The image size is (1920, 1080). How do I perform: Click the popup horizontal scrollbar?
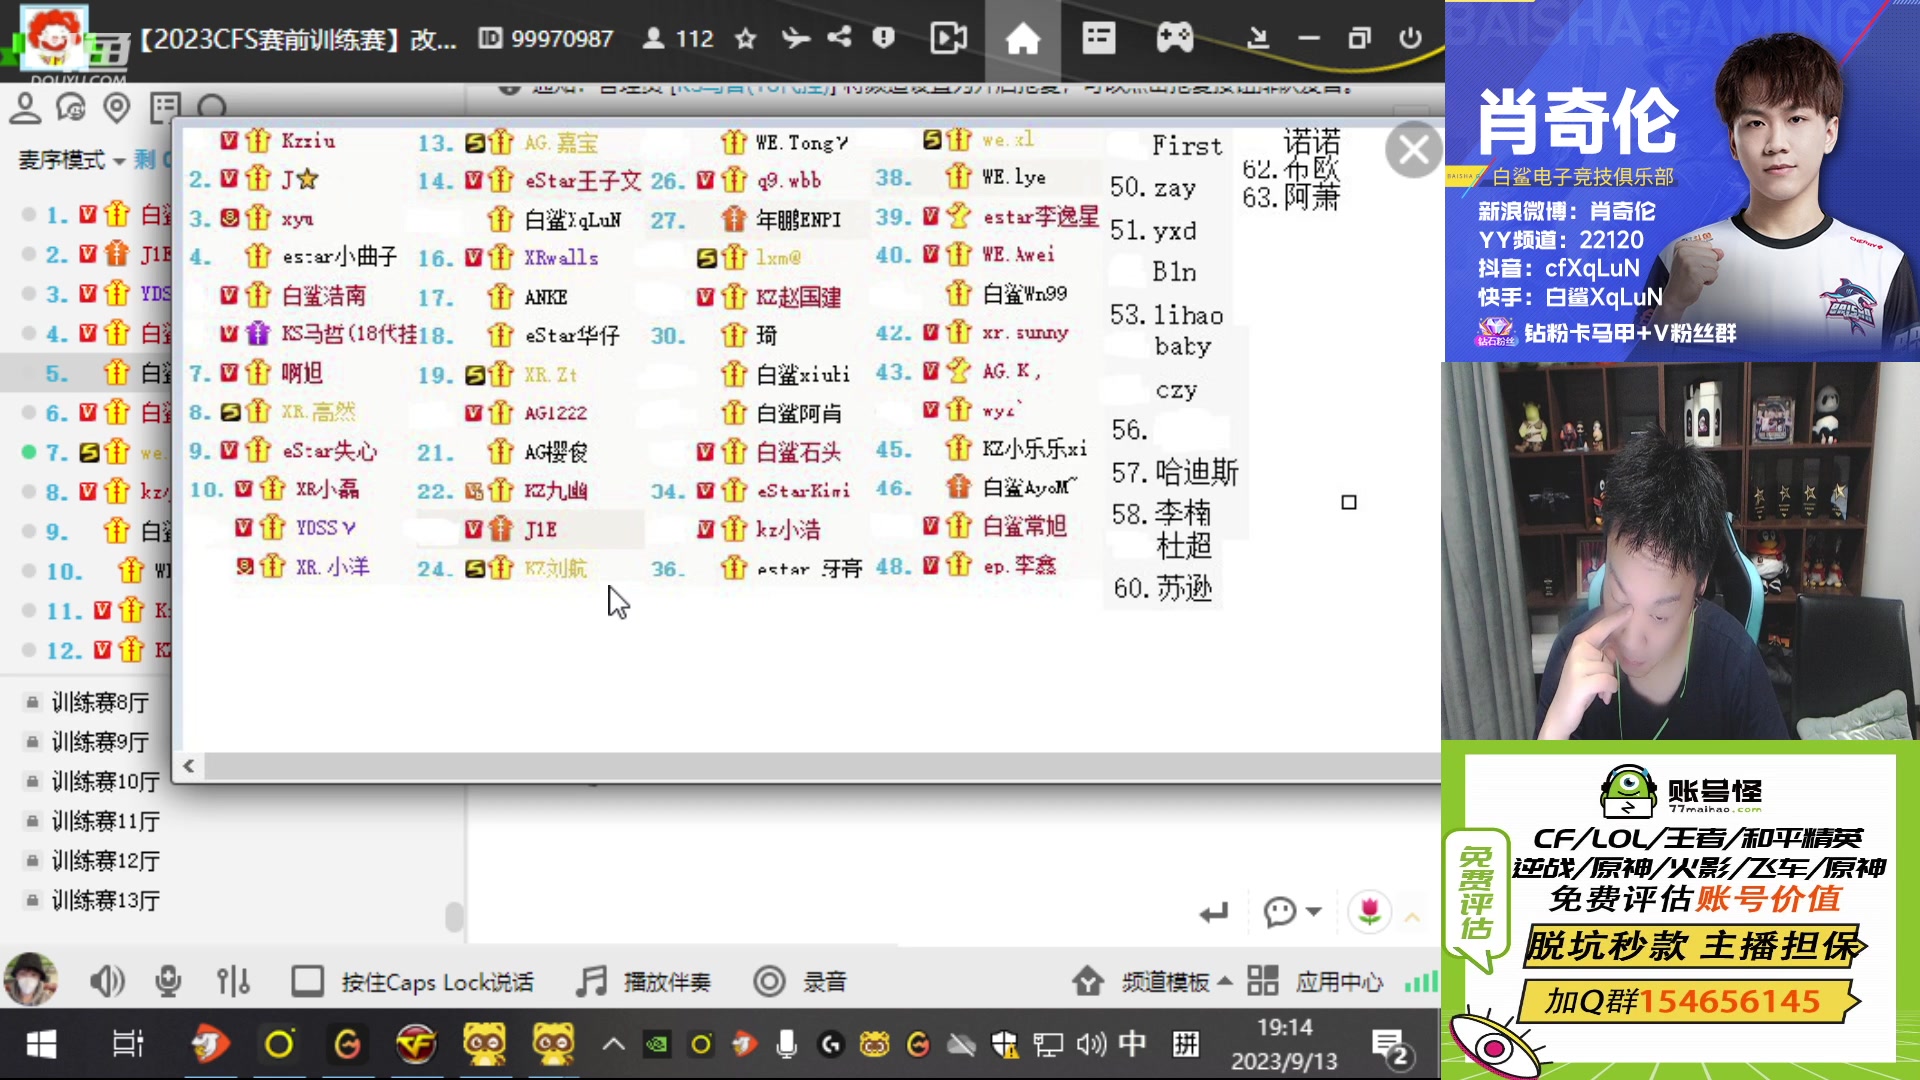pyautogui.click(x=822, y=766)
